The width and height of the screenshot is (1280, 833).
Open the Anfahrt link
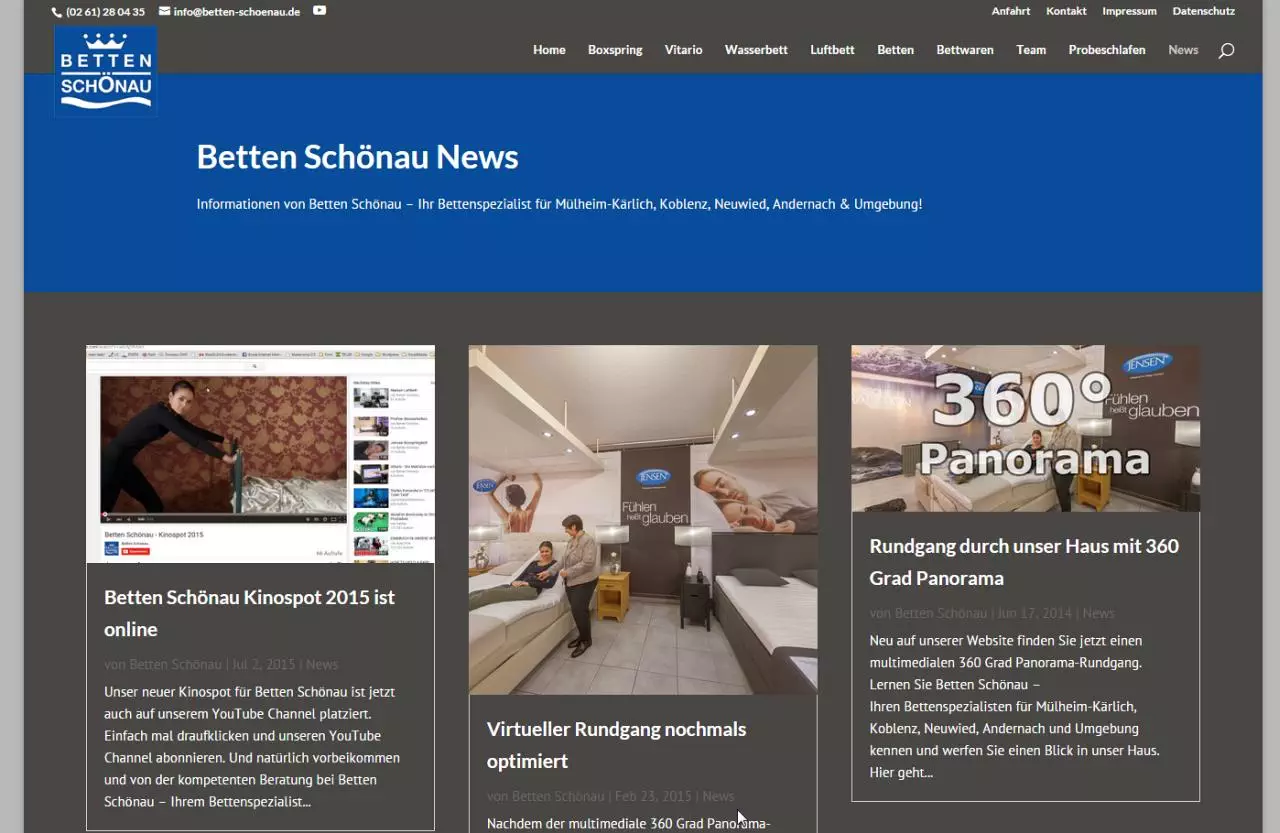tap(1011, 11)
